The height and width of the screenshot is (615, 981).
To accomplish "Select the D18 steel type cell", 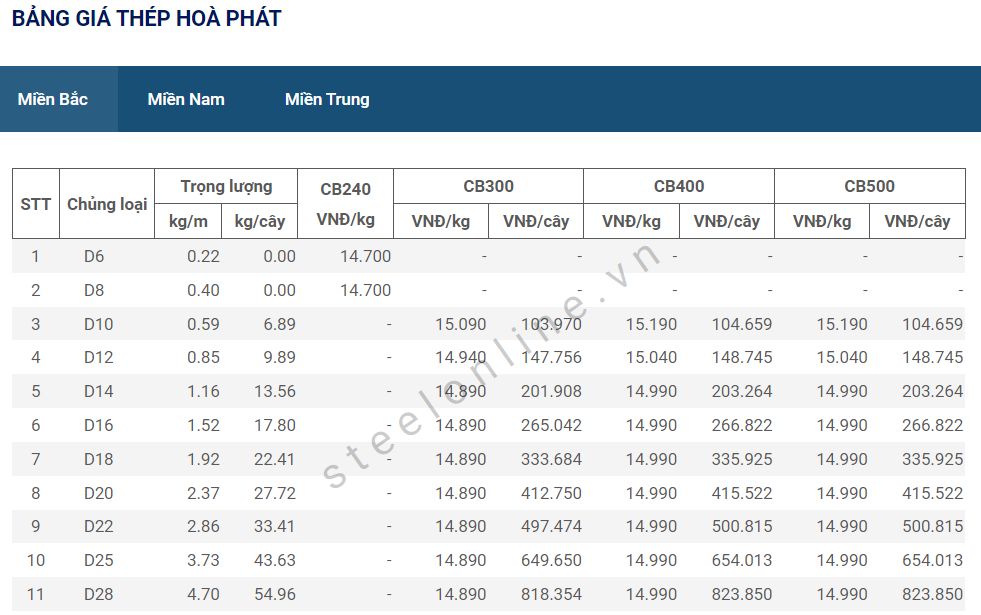I will (99, 459).
